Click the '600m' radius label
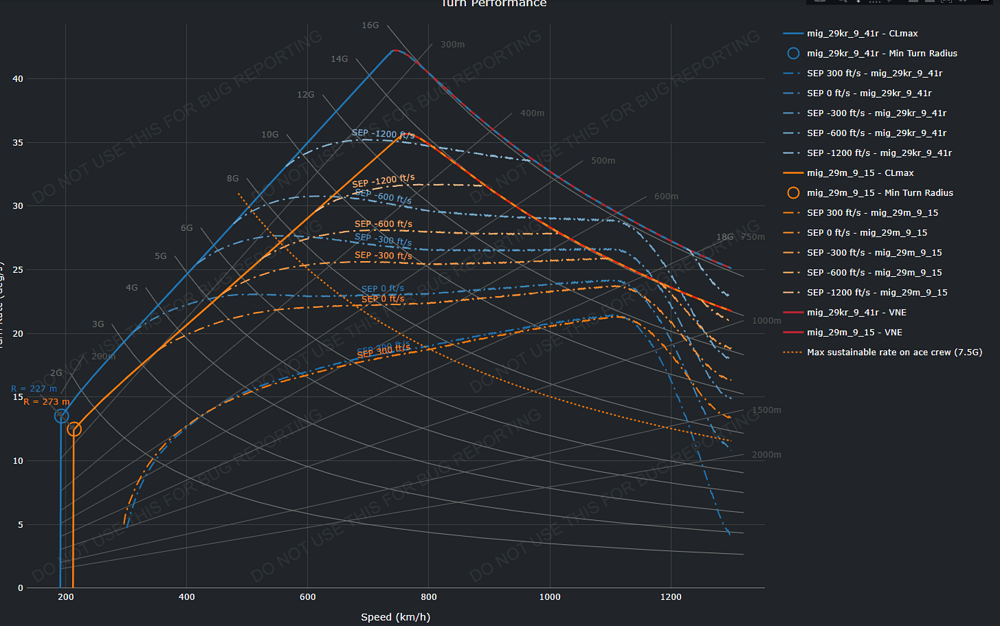 (666, 196)
